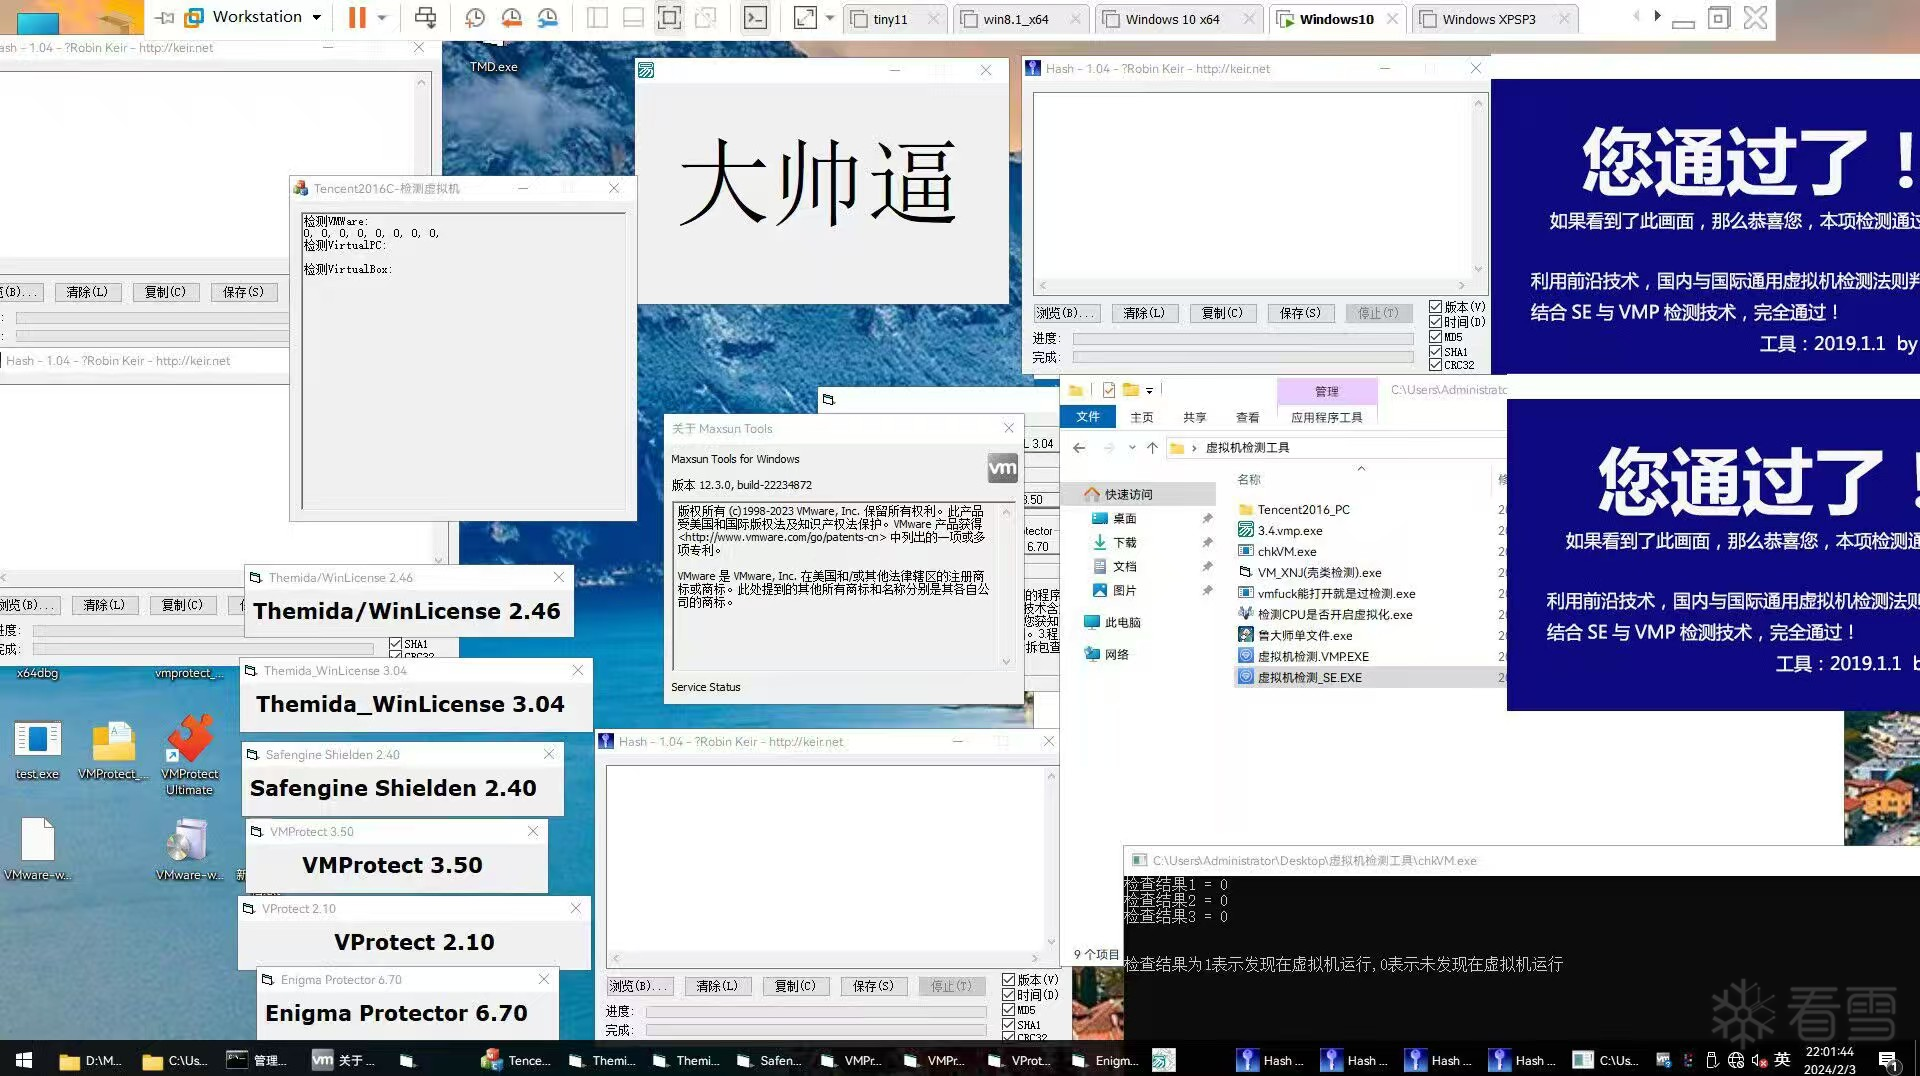Click 浏览(B) in bottom Hash window
The width and height of the screenshot is (1920, 1076).
[x=638, y=986]
